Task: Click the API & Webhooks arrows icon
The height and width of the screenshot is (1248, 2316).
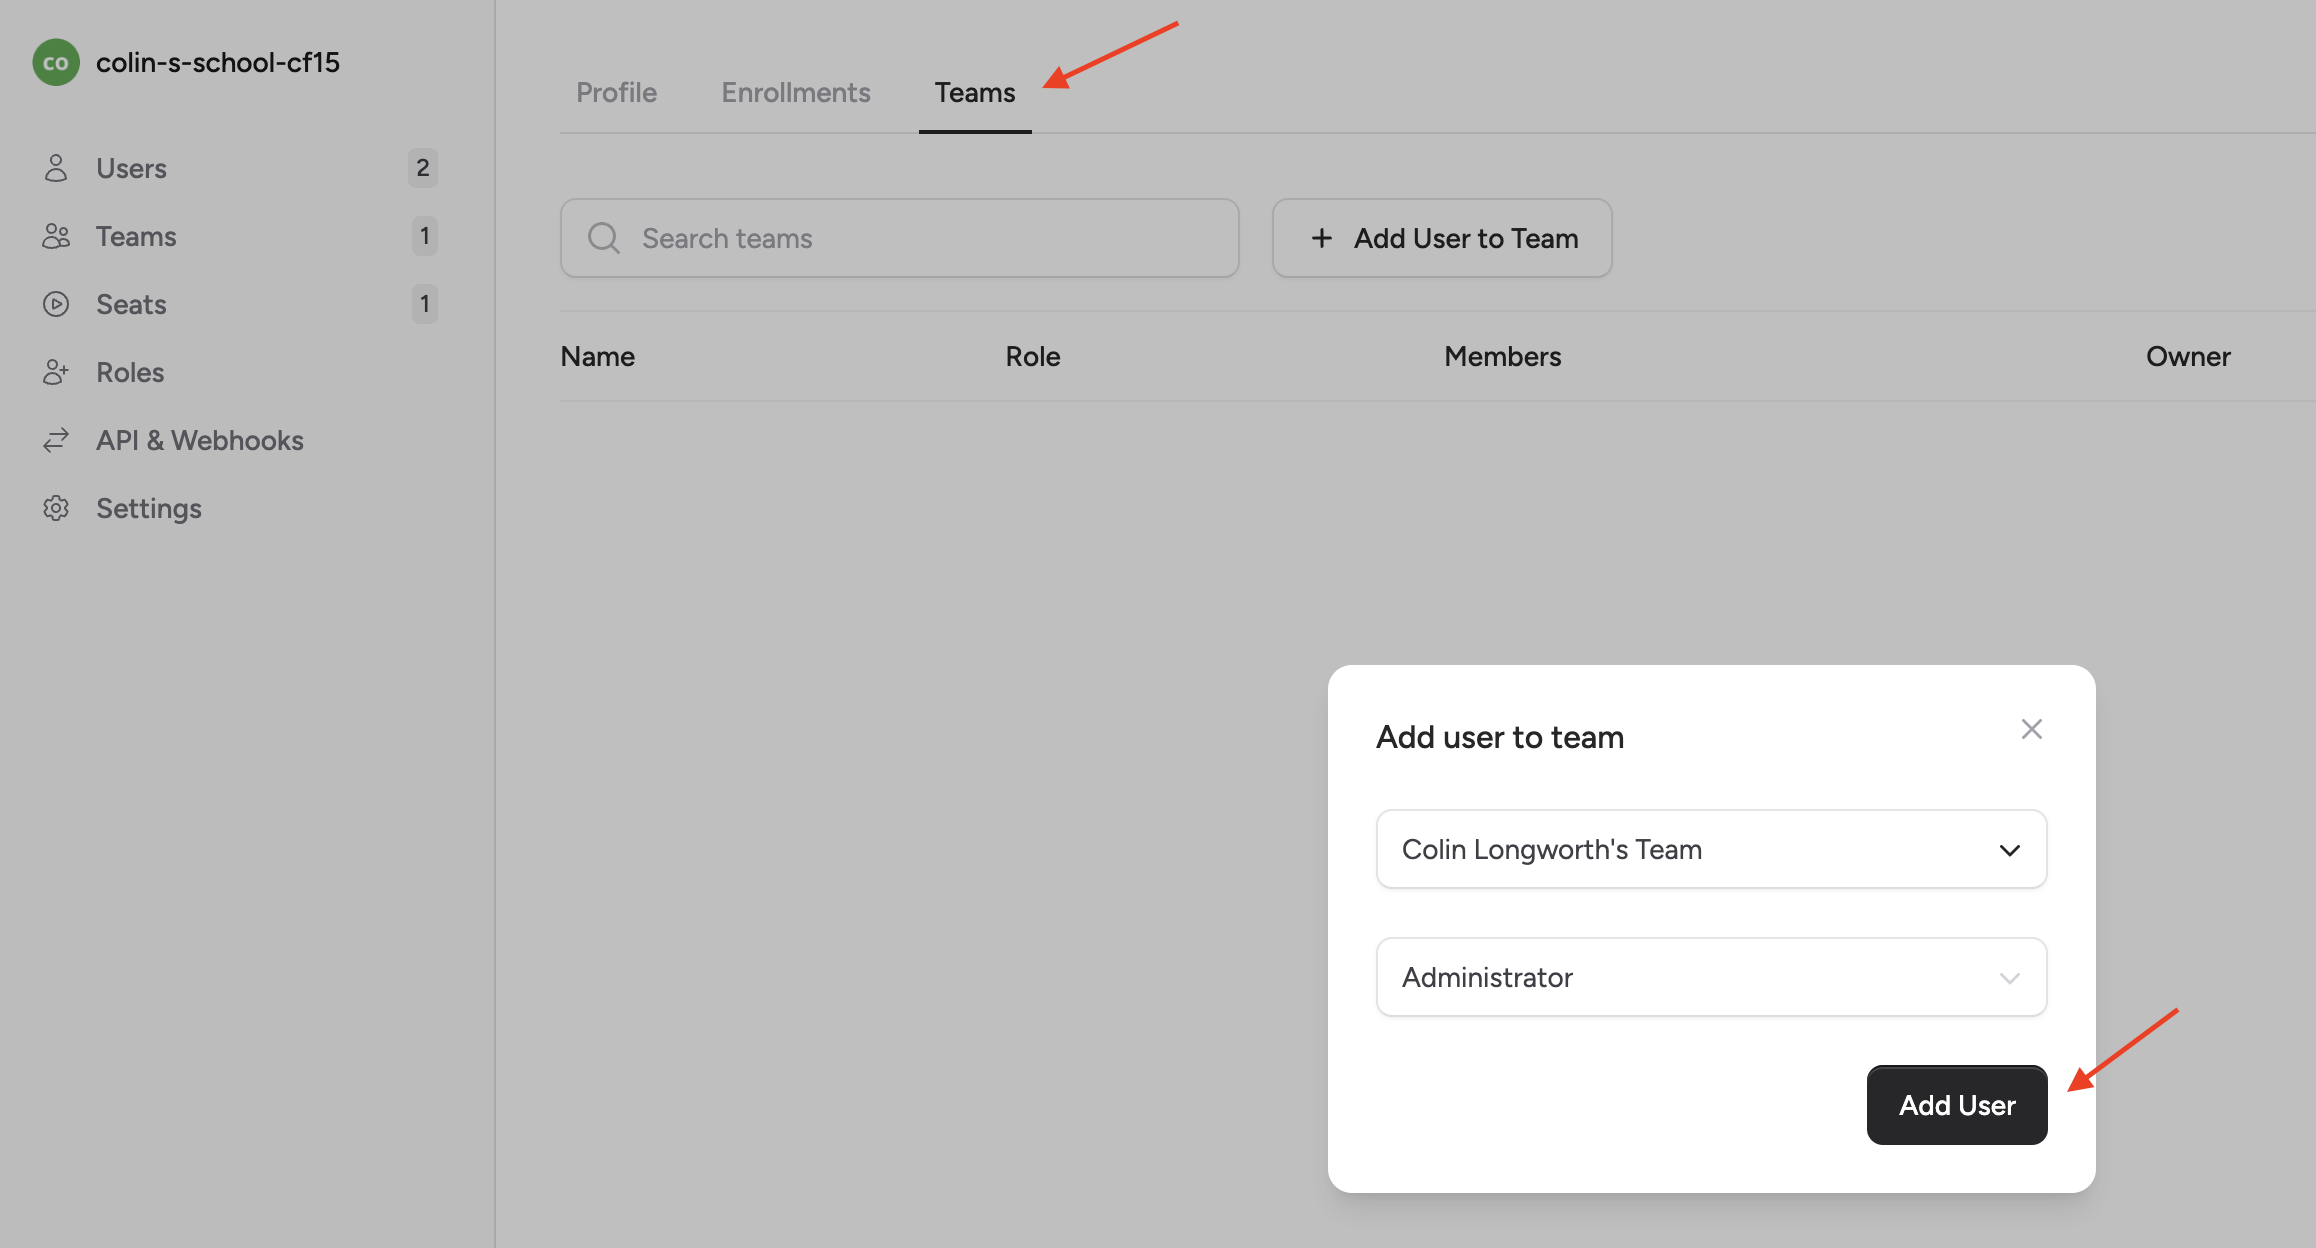Action: click(x=56, y=440)
